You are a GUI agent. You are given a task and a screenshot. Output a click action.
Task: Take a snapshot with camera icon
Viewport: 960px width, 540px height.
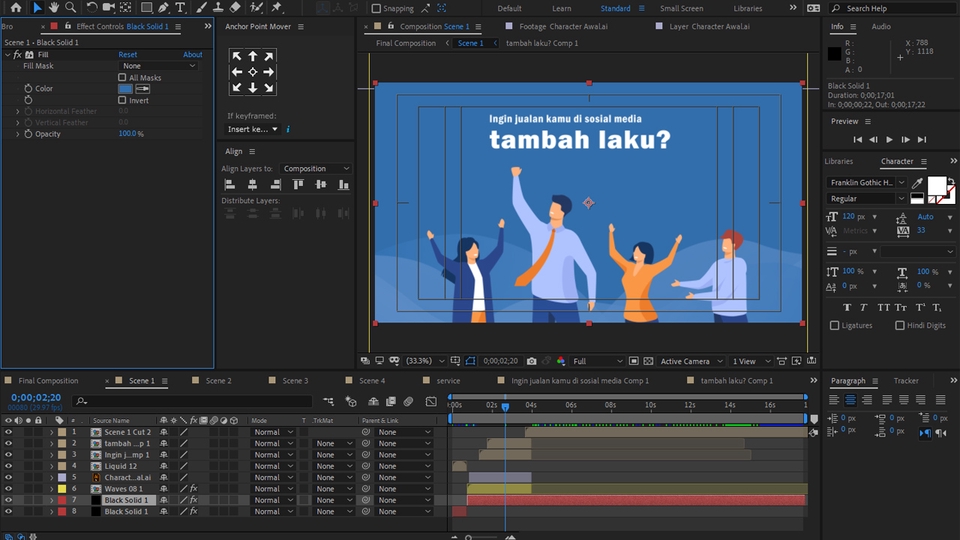(531, 361)
